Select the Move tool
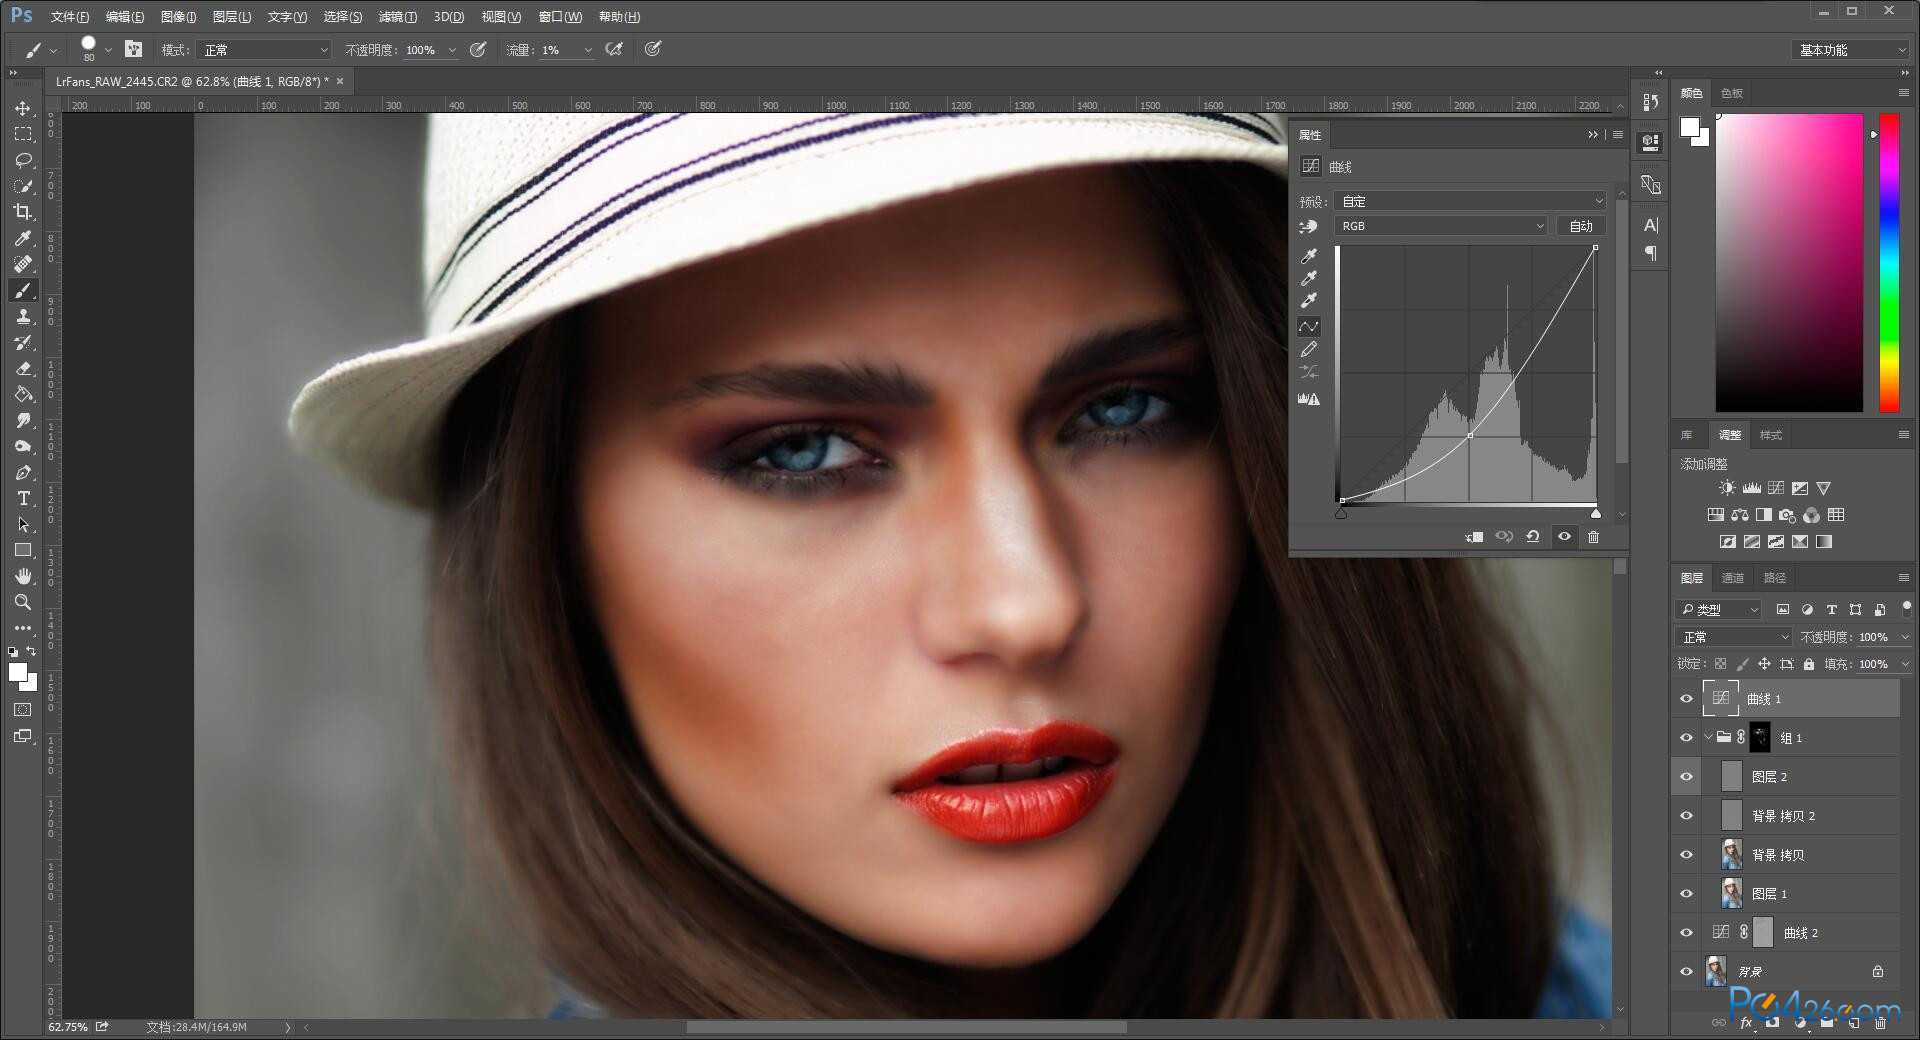The image size is (1920, 1040). pos(23,108)
